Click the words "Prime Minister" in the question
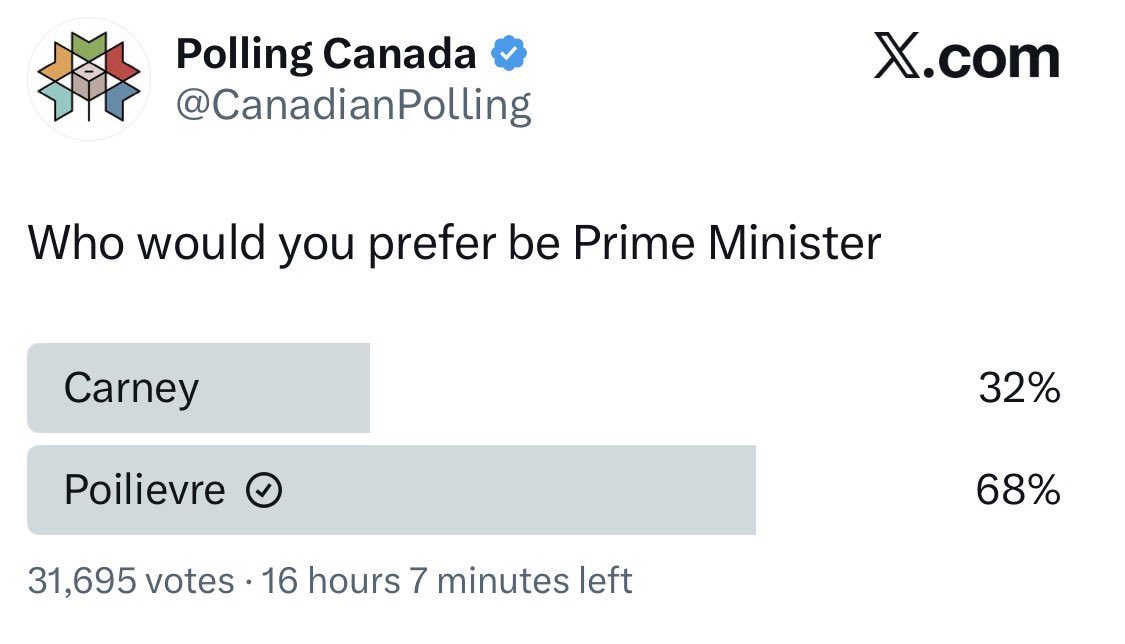Image resolution: width=1125 pixels, height=644 pixels. click(x=727, y=243)
